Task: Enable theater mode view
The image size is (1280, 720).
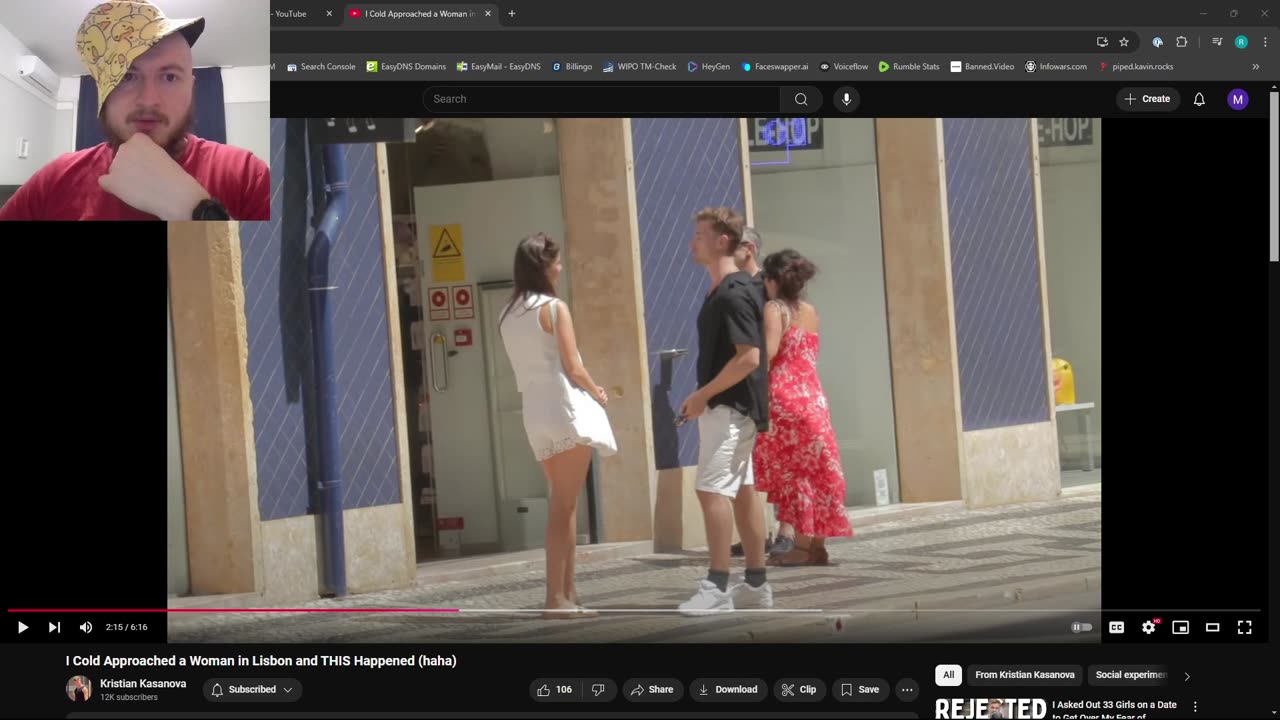Action: pos(1212,627)
